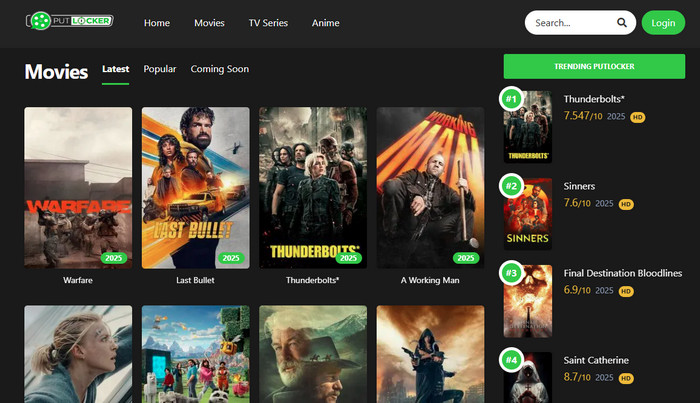Click the 7.6/10 rating text
The image size is (700, 403).
[x=577, y=203]
